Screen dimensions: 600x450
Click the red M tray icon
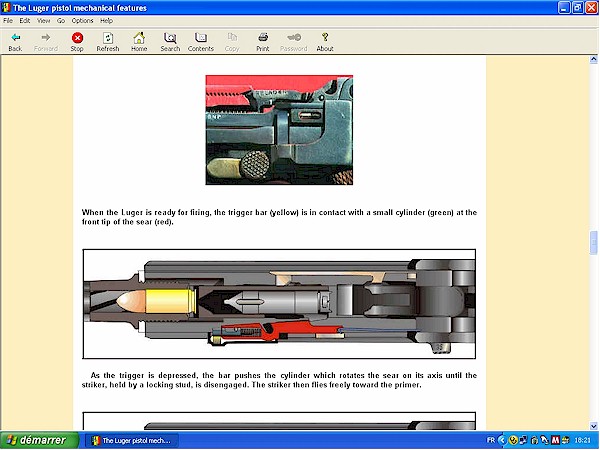point(555,440)
